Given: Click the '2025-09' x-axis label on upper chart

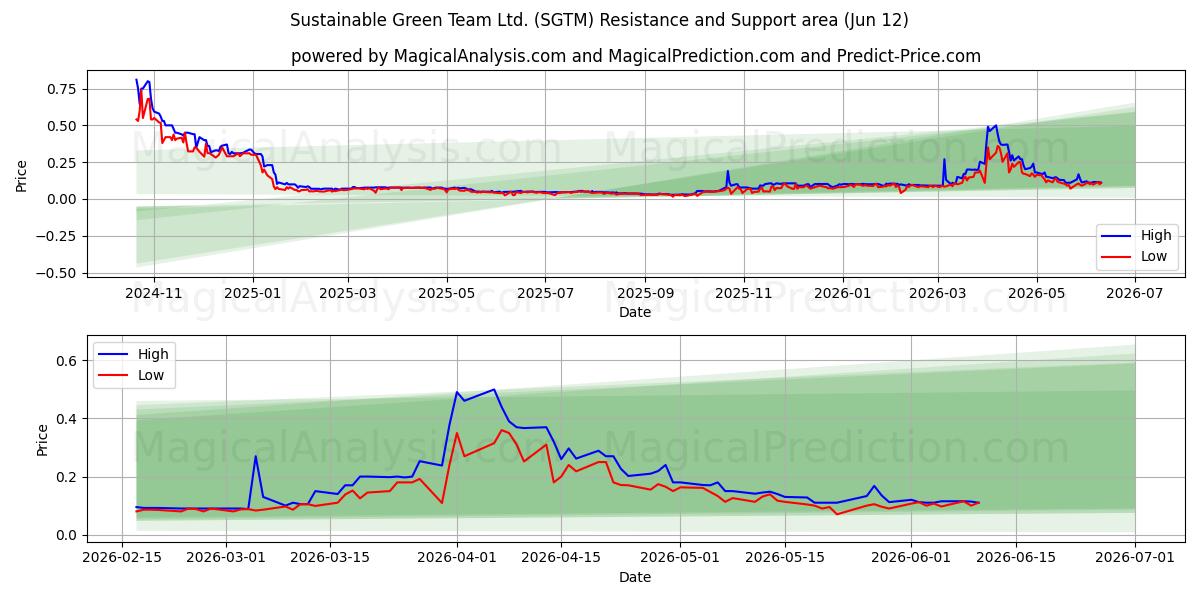Looking at the screenshot, I should [x=644, y=293].
